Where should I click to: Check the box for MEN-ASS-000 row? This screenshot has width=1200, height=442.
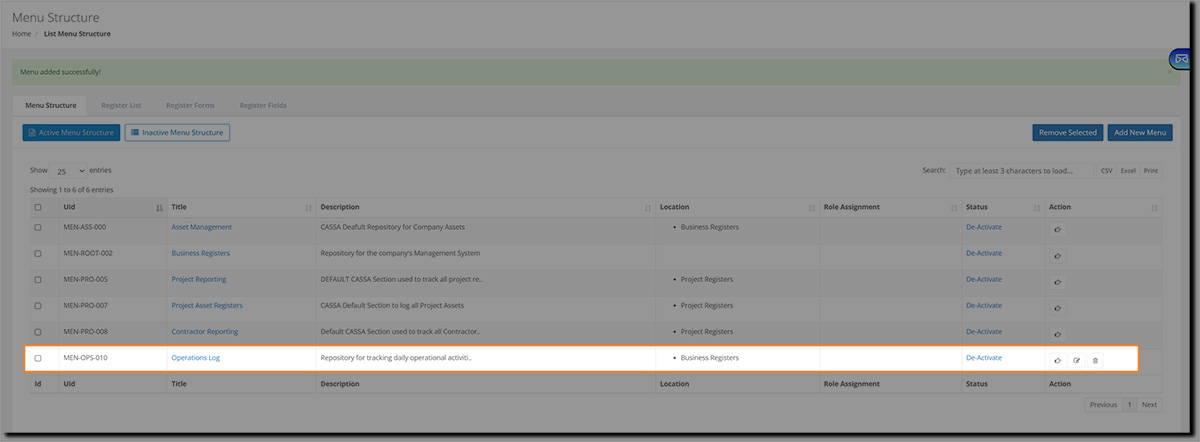pos(38,227)
